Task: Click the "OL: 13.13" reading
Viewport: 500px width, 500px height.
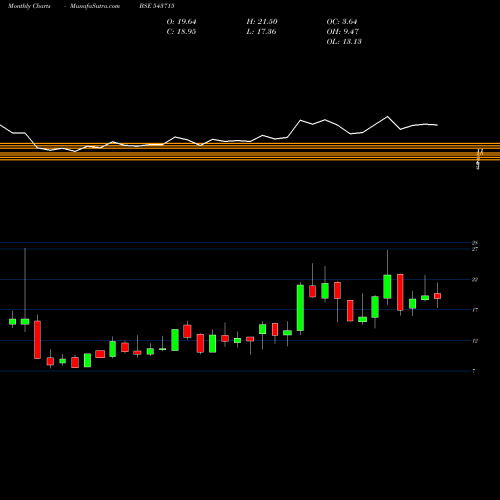Action: [344, 42]
